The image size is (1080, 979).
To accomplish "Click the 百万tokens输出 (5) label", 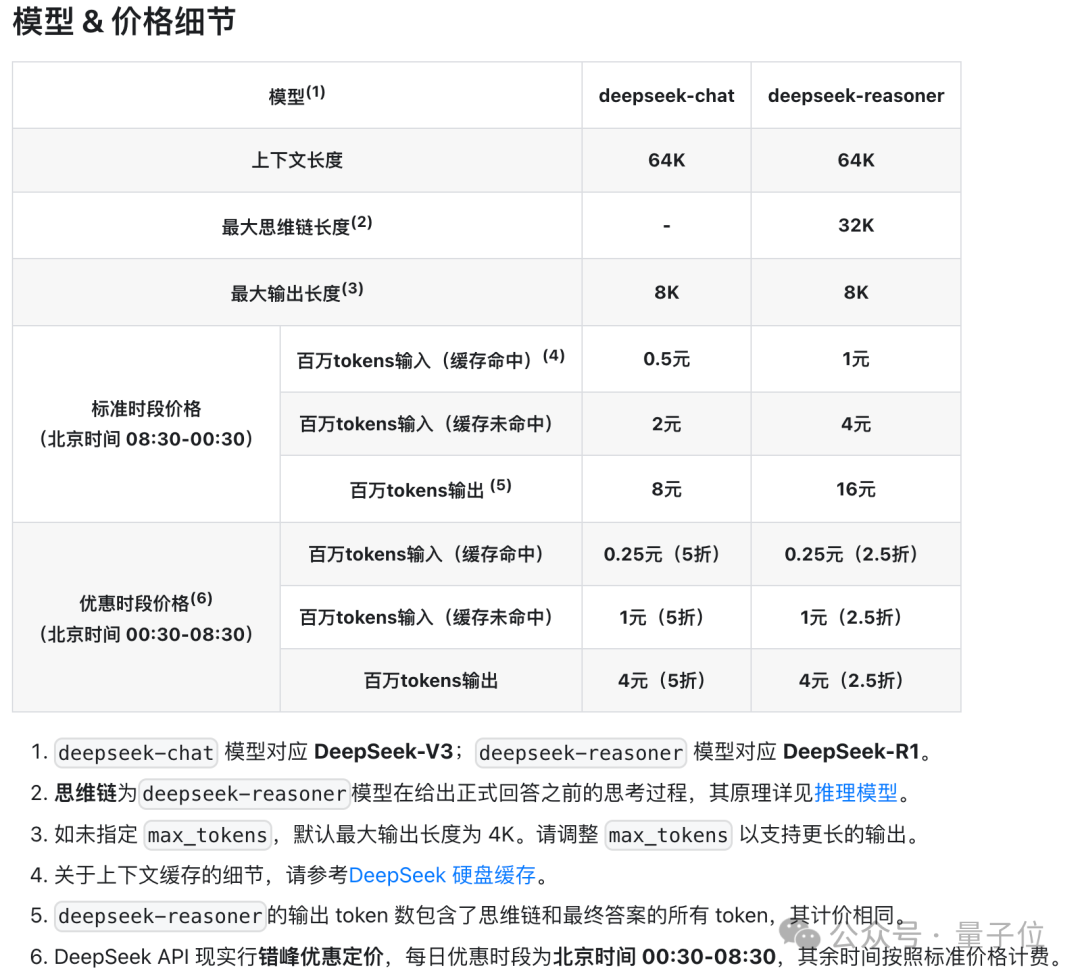I will pos(430,489).
